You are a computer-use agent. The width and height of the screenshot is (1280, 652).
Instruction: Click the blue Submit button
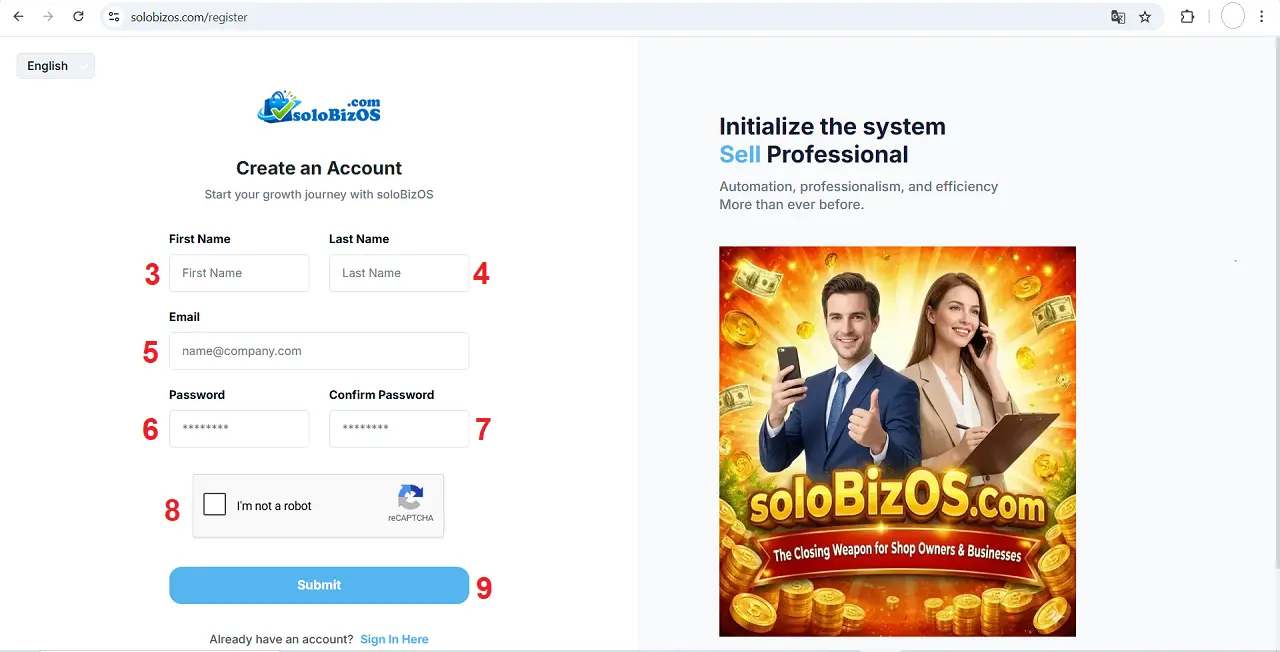tap(319, 585)
